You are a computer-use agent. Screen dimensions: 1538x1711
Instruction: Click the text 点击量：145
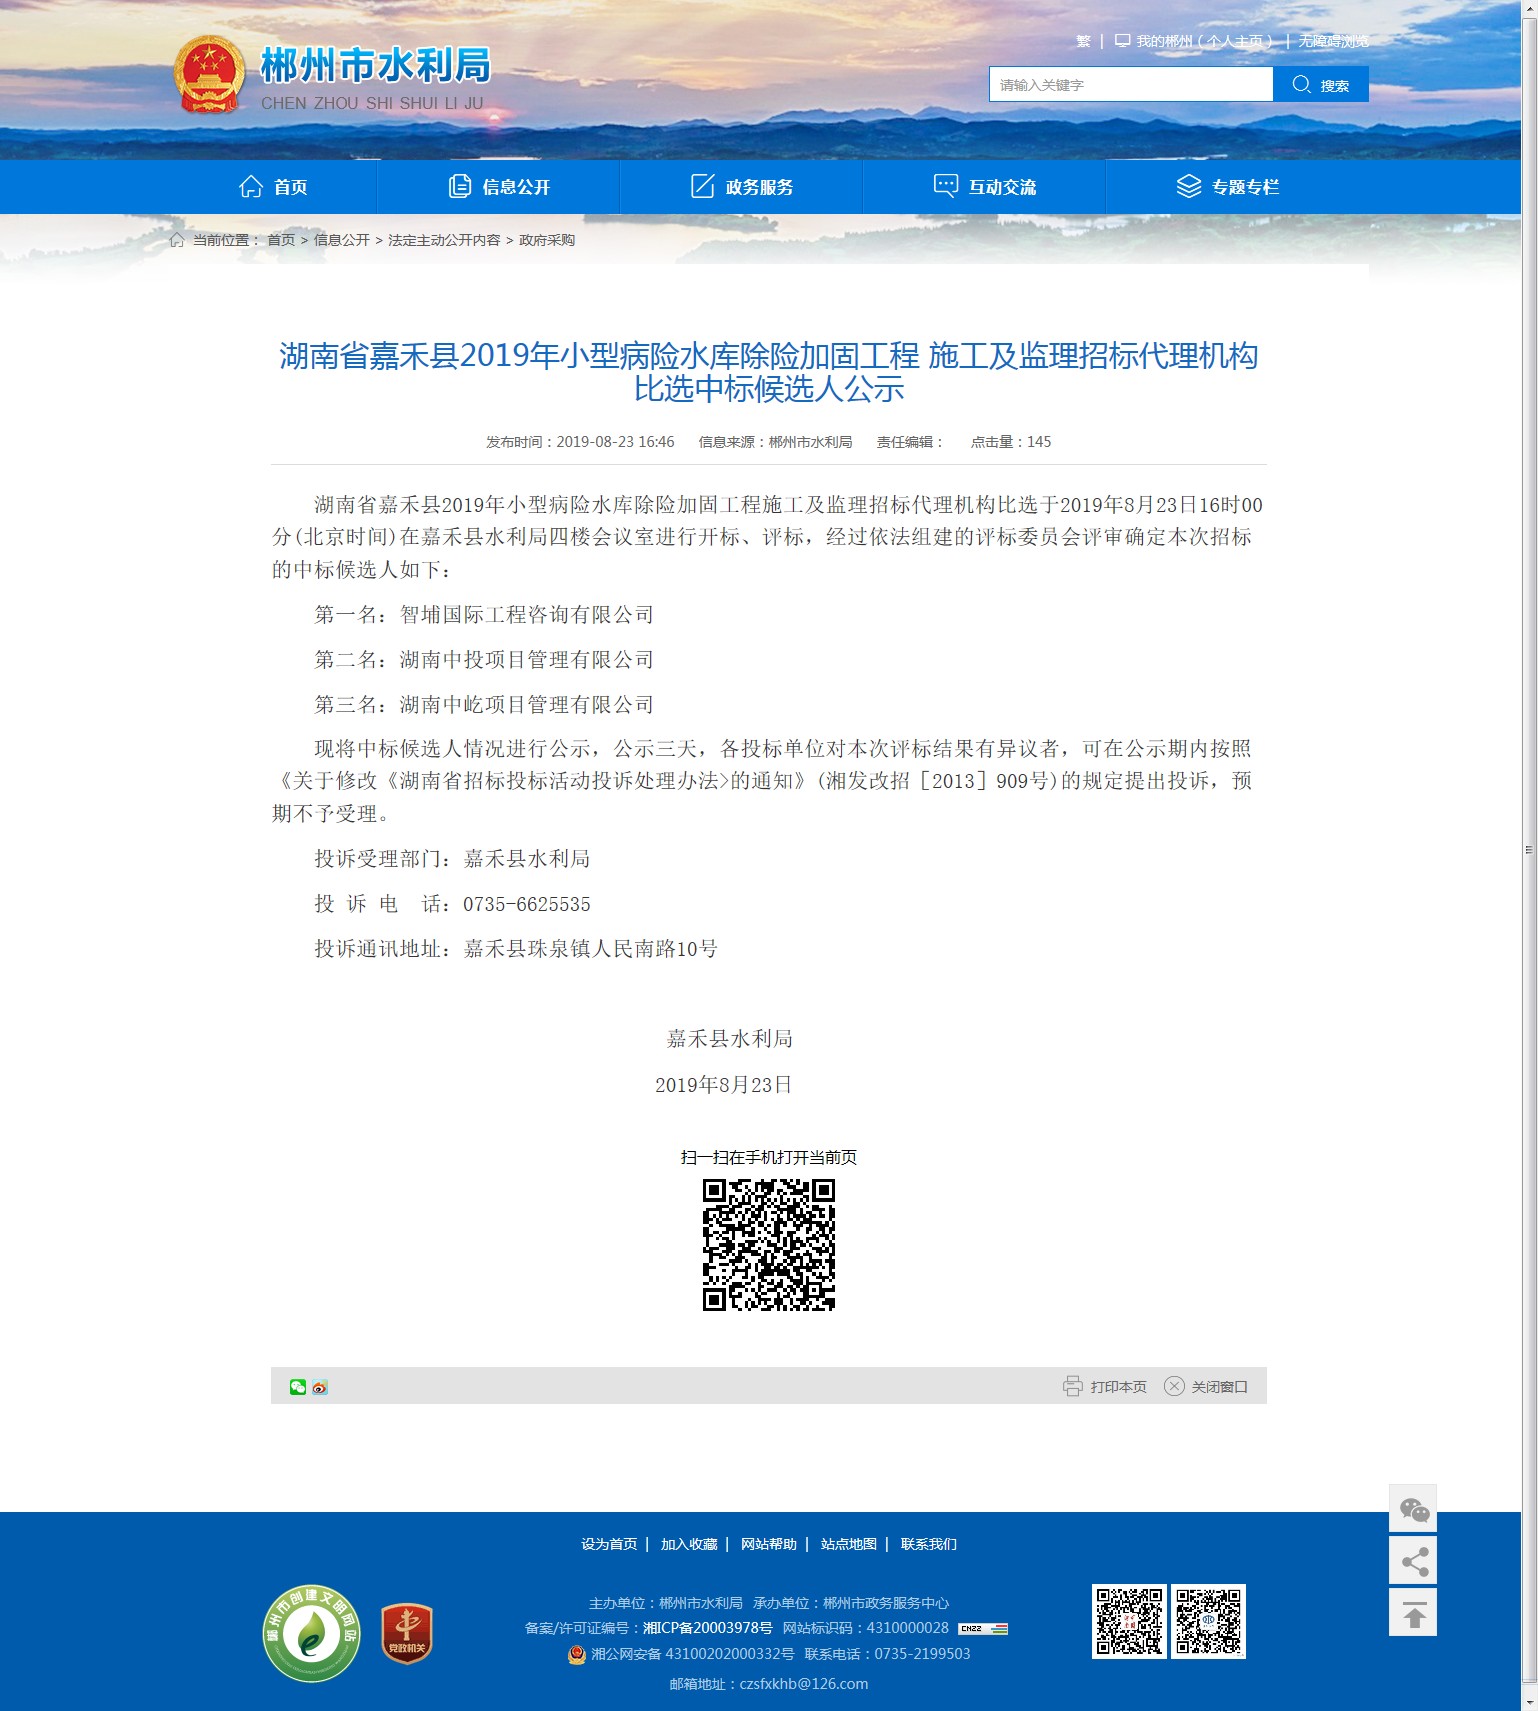(x=1011, y=442)
